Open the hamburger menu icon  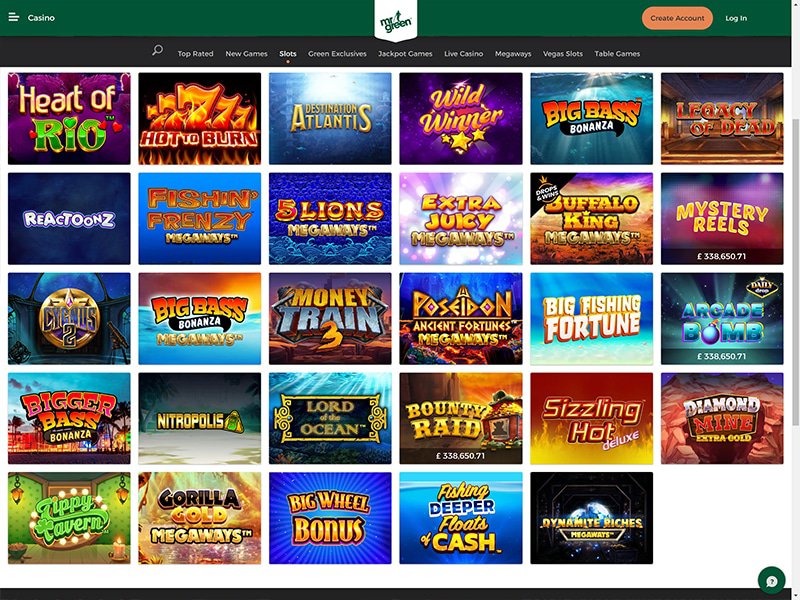[x=14, y=17]
